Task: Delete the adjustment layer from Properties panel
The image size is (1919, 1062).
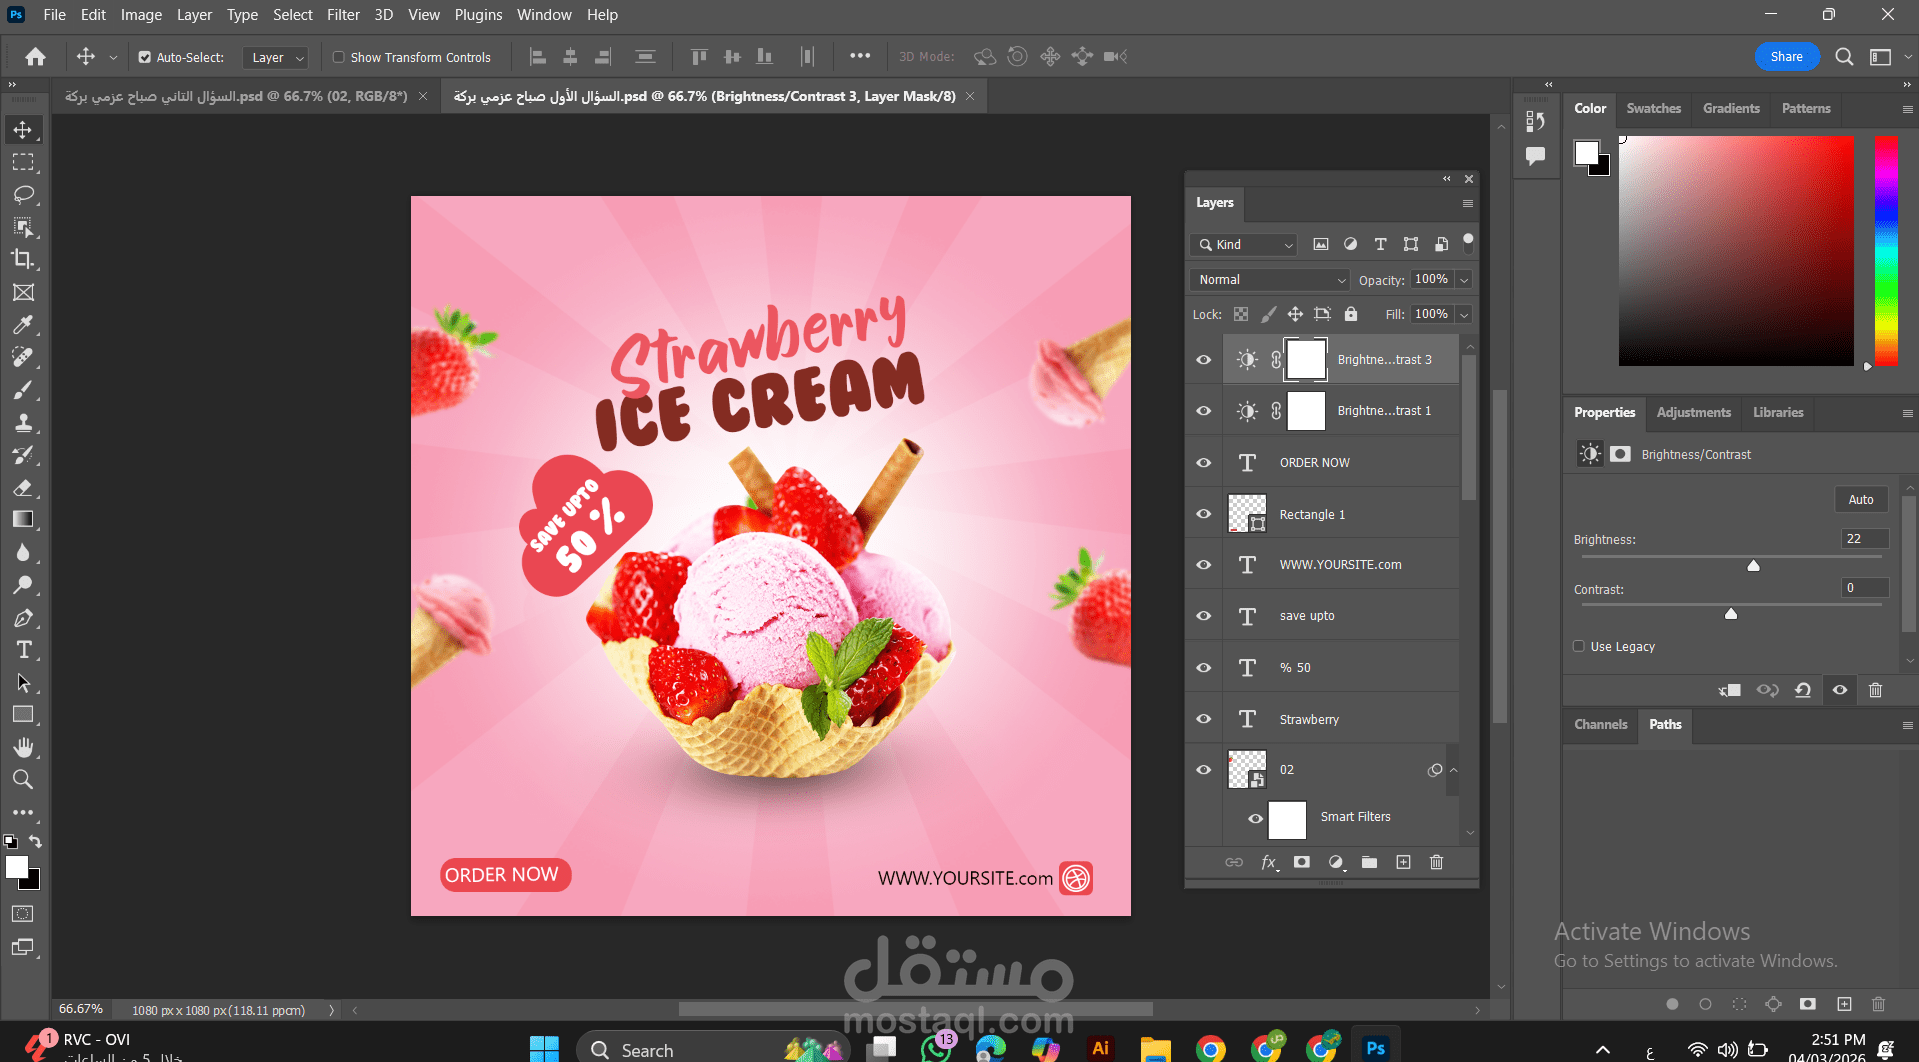Action: click(x=1876, y=690)
